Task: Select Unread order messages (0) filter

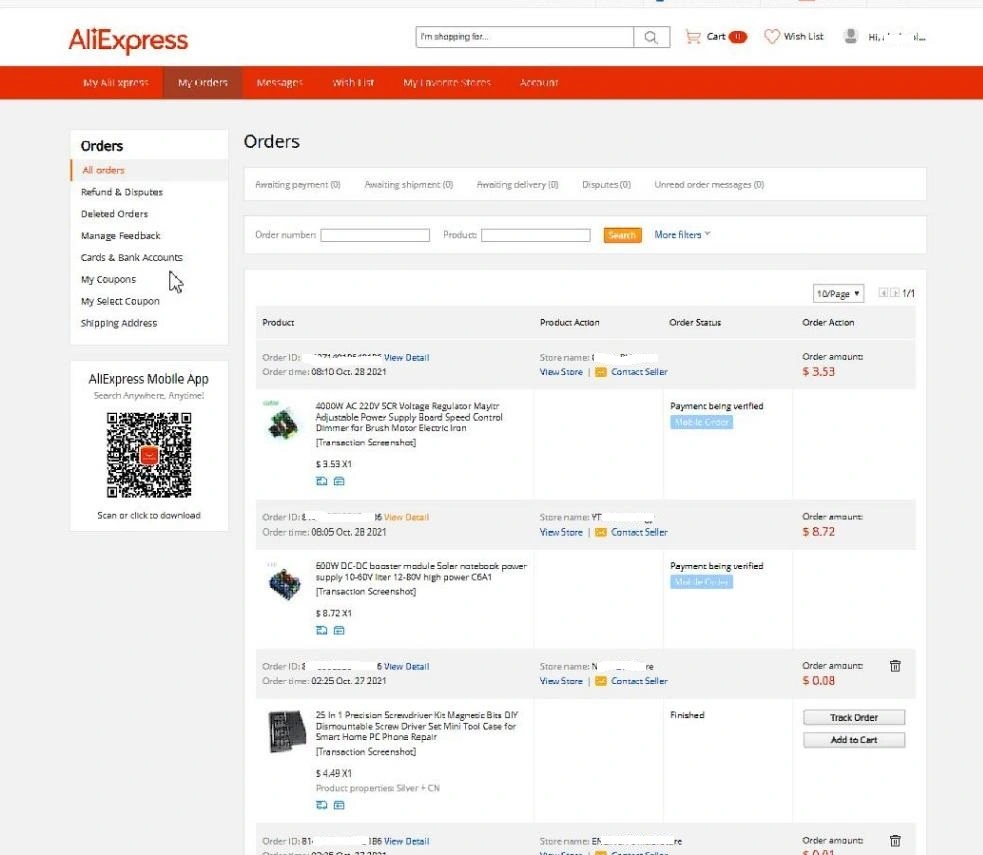Action: click(709, 185)
